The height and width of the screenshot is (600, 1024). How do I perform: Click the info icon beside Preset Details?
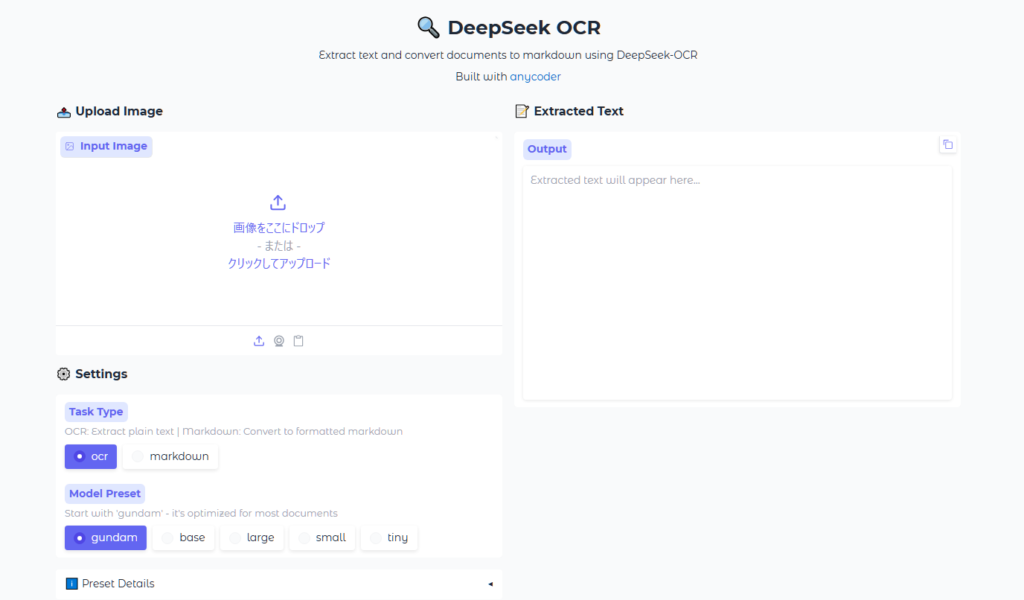point(71,584)
